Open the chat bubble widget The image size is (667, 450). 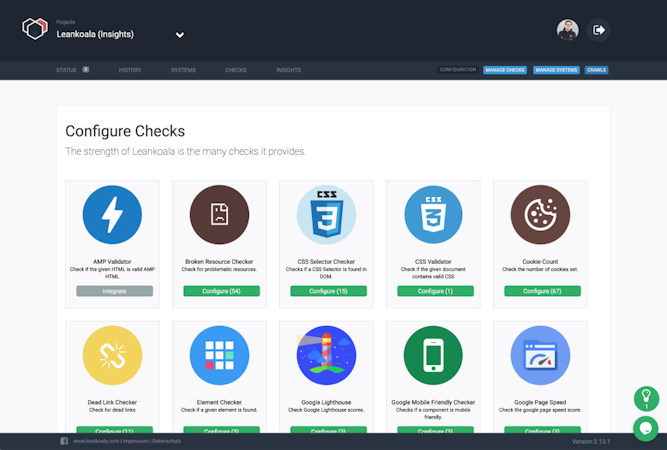tap(645, 428)
